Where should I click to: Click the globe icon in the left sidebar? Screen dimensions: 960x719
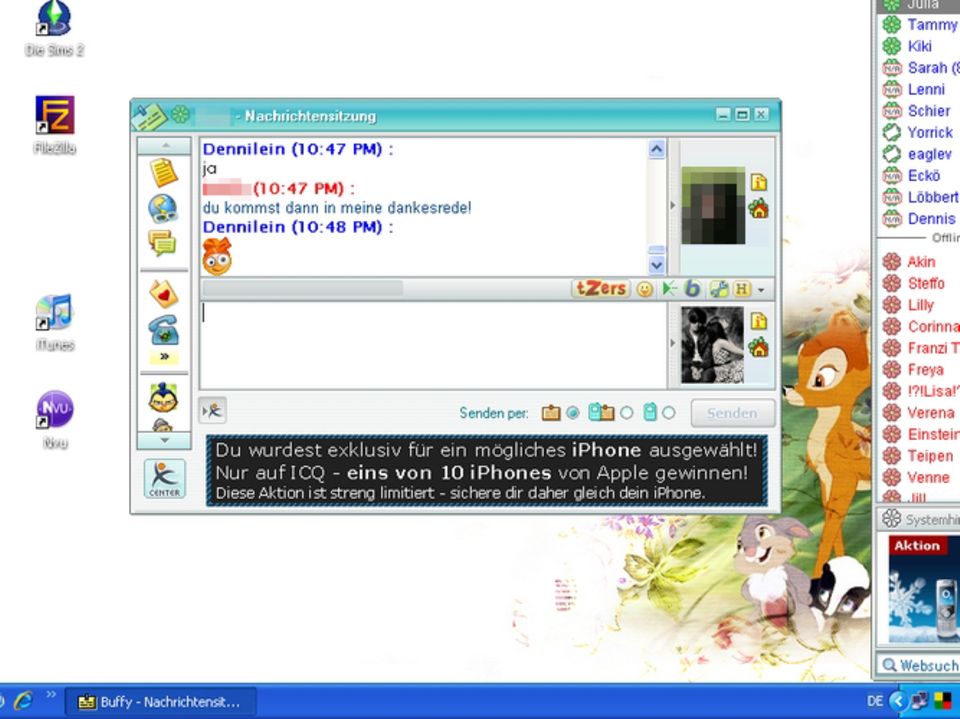click(163, 208)
